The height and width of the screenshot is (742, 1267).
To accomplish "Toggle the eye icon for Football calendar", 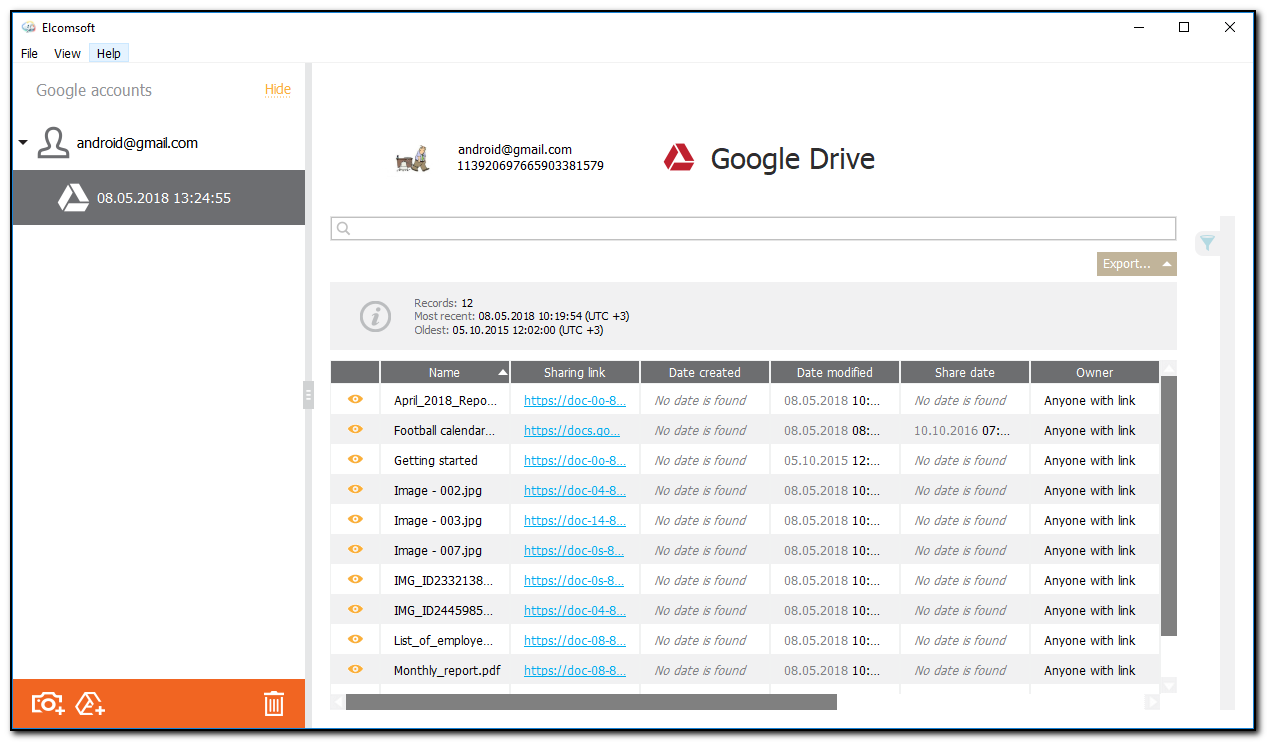I will (354, 430).
